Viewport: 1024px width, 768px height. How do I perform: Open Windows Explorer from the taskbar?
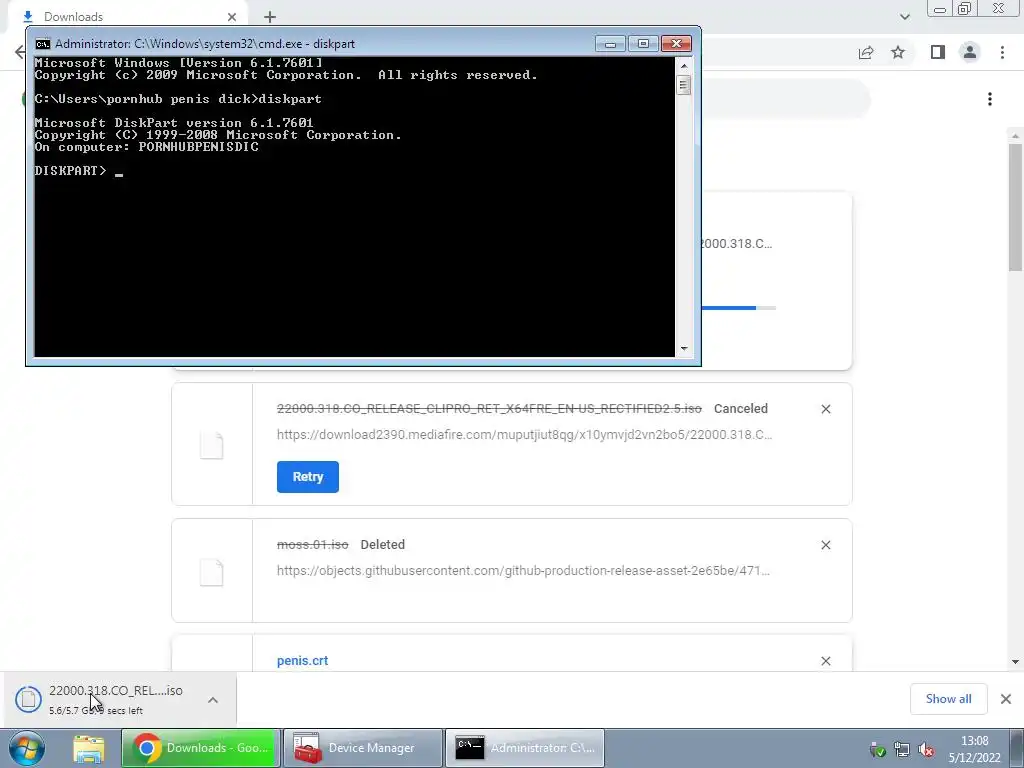point(88,748)
